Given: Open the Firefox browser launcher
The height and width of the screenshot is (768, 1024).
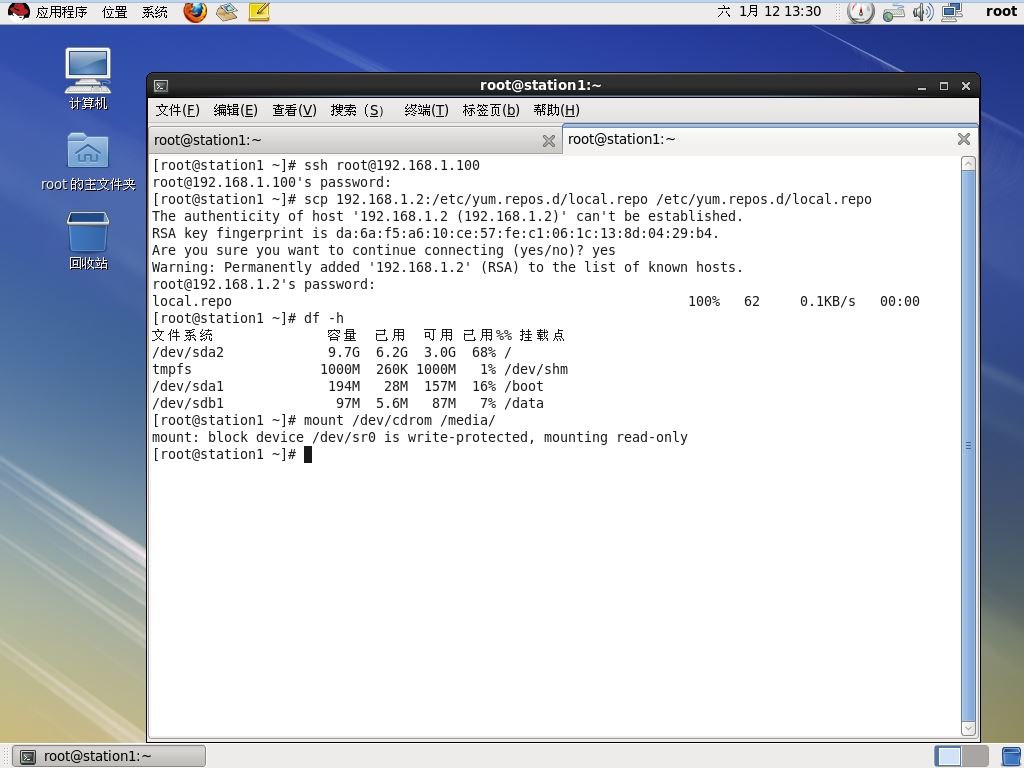Looking at the screenshot, I should click(x=195, y=12).
